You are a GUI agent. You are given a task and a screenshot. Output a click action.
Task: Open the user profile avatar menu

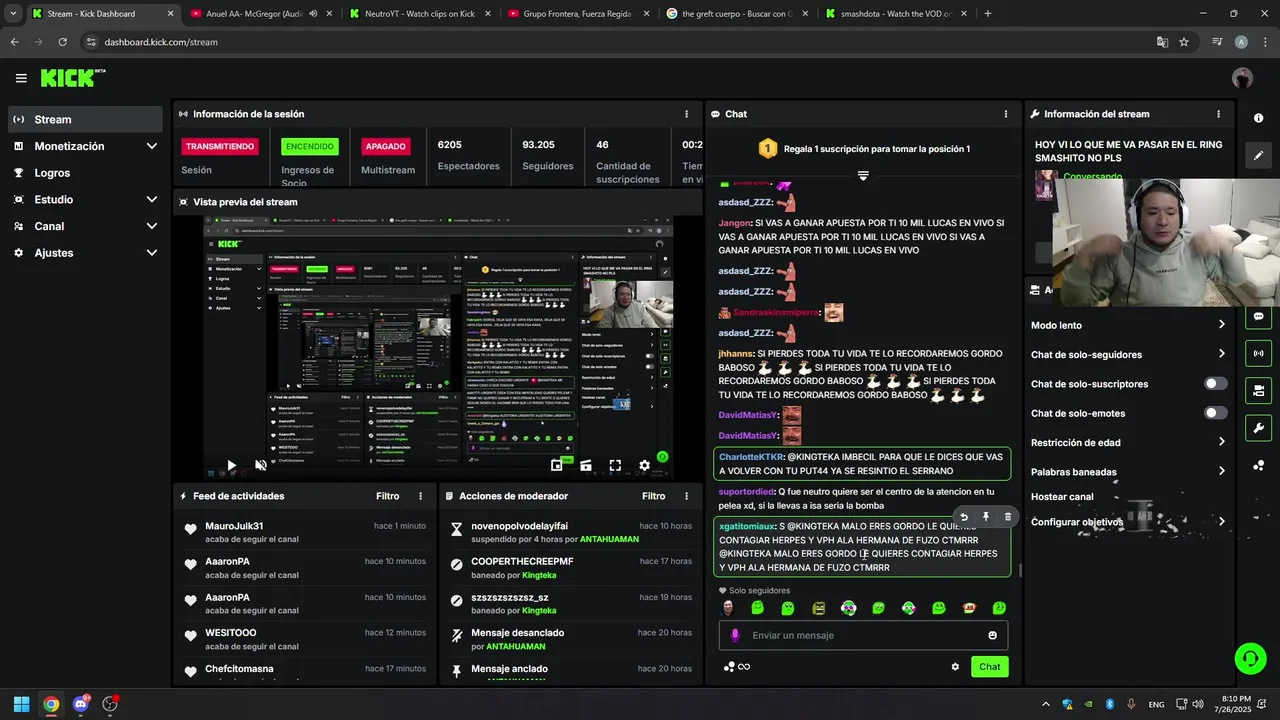point(1242,78)
